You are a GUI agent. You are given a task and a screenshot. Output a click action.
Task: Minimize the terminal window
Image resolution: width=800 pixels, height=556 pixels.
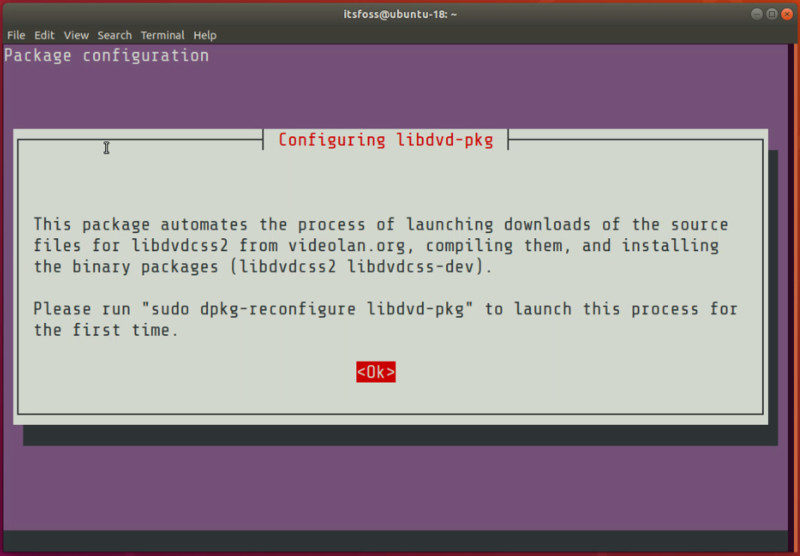pyautogui.click(x=757, y=14)
